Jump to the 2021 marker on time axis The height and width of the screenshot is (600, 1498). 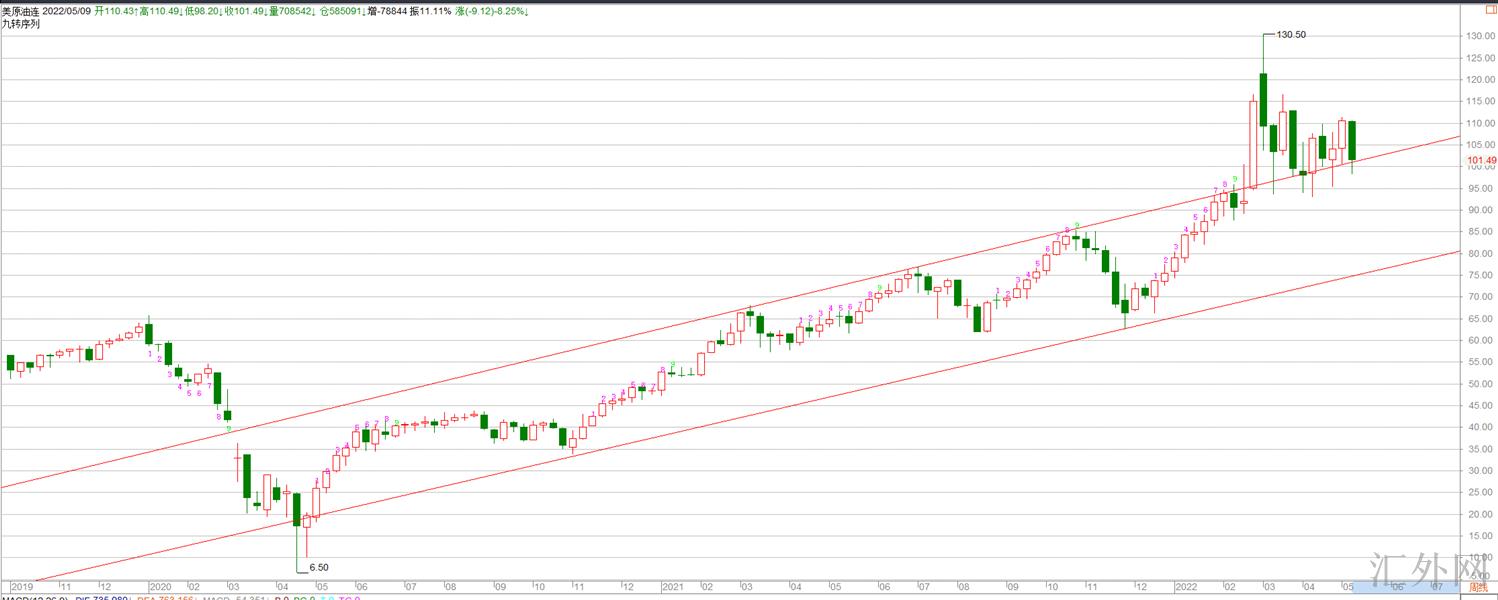point(673,587)
